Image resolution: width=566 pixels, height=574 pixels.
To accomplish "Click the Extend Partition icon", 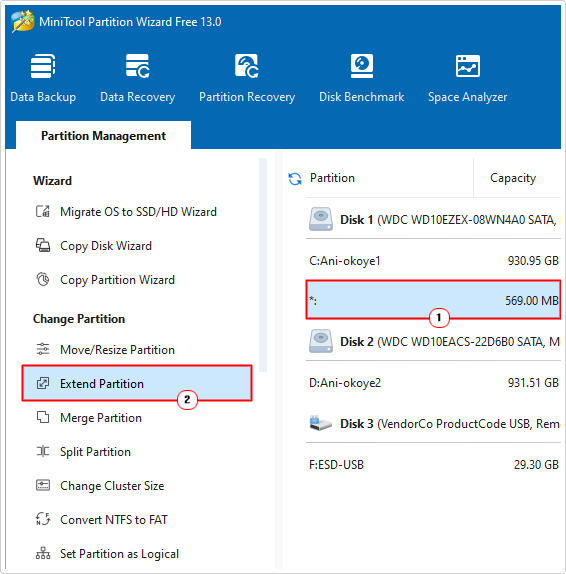I will [43, 383].
